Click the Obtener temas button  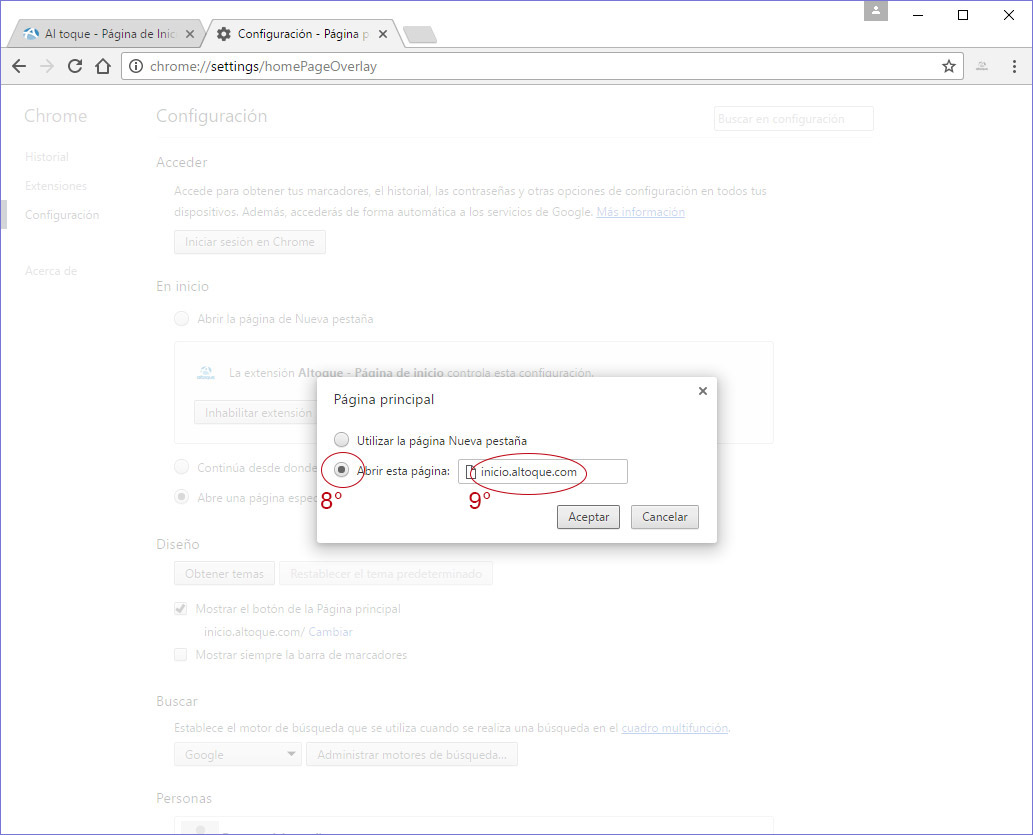224,573
